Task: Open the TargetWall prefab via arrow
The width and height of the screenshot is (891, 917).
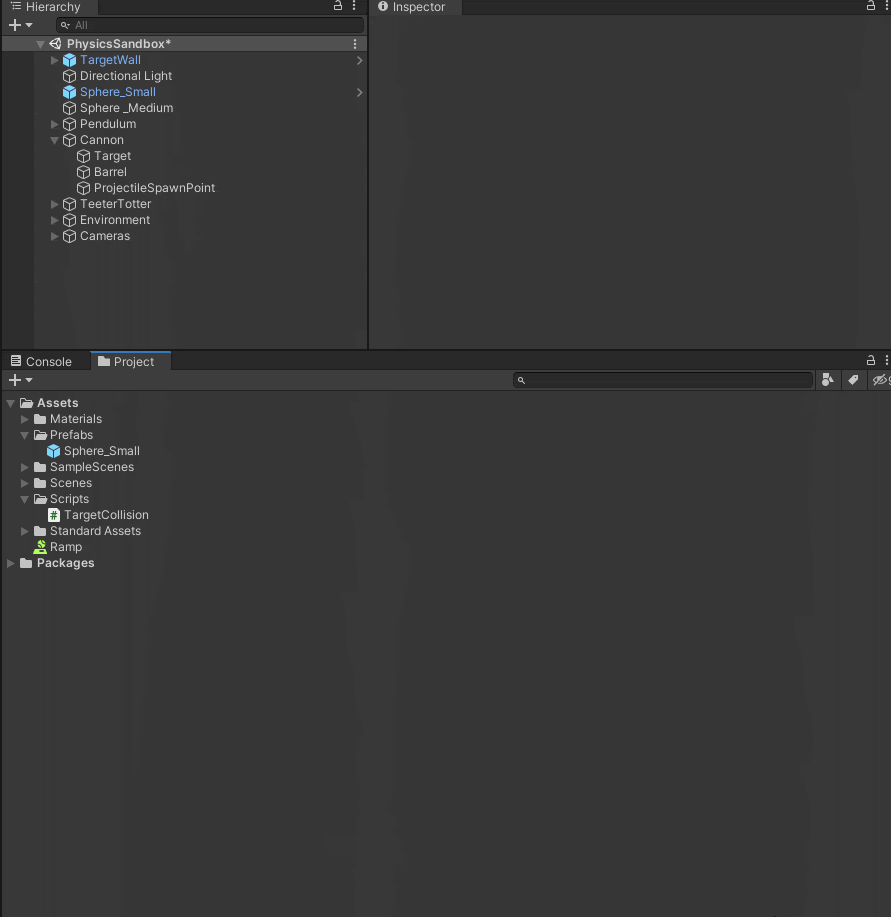Action: coord(359,60)
